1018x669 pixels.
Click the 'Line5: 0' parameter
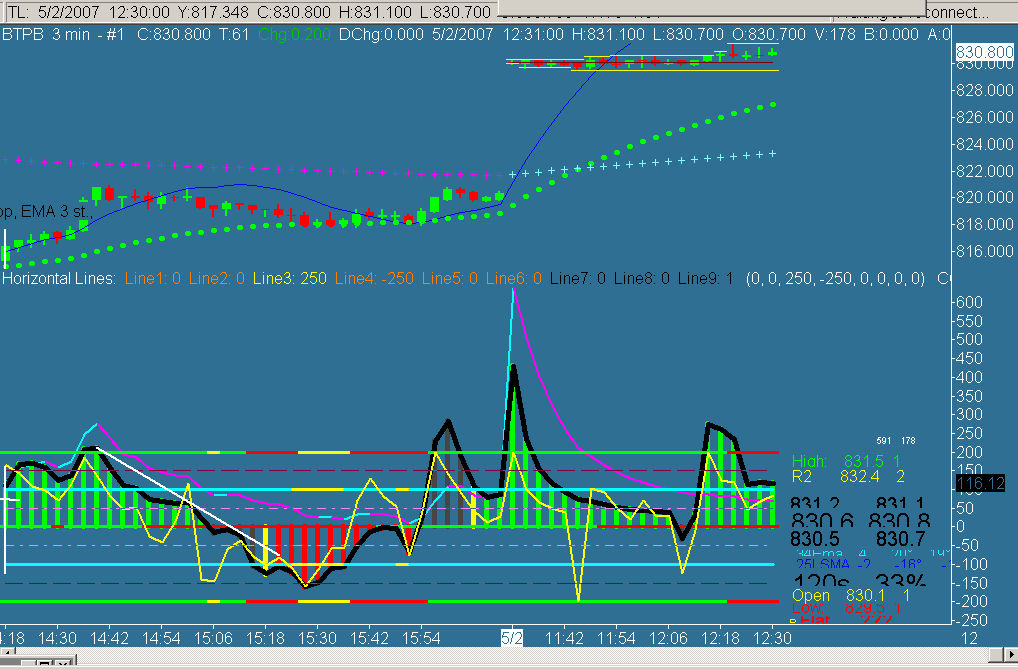point(449,279)
